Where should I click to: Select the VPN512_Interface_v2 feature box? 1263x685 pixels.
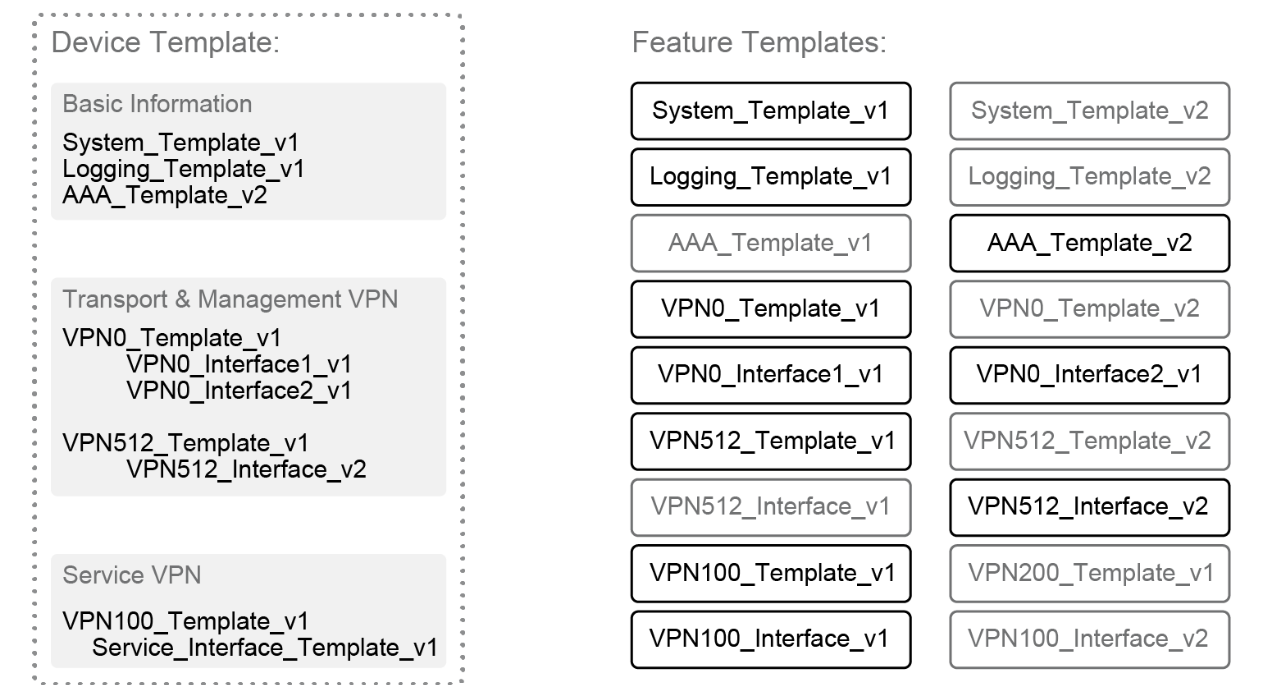1089,506
